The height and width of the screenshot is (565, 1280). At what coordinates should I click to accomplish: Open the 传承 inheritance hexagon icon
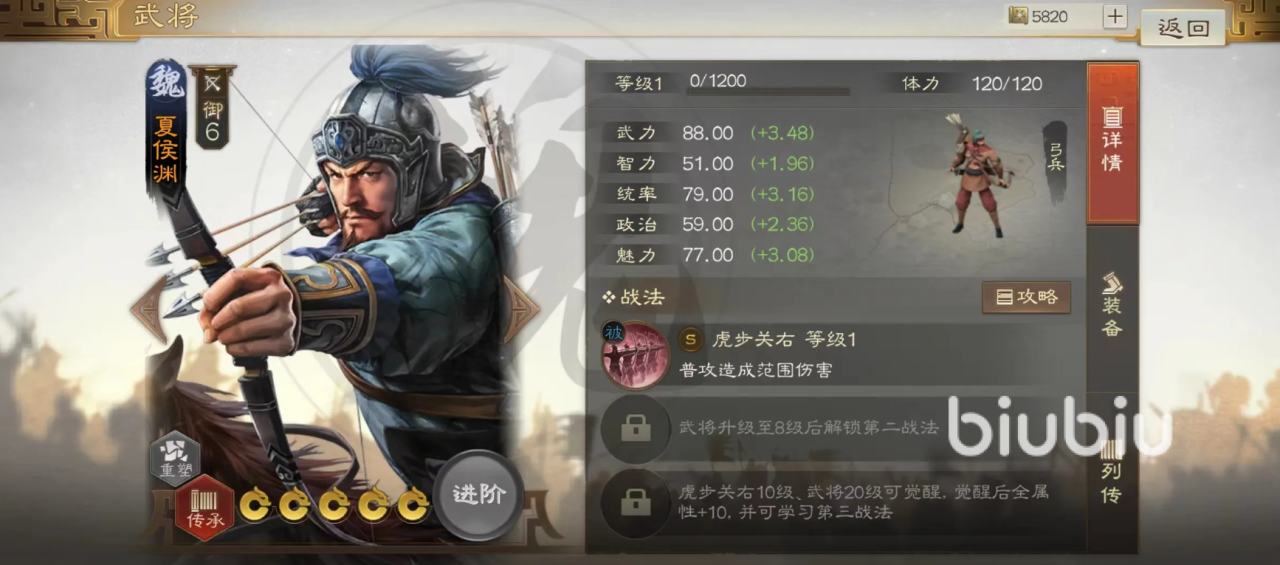[205, 511]
